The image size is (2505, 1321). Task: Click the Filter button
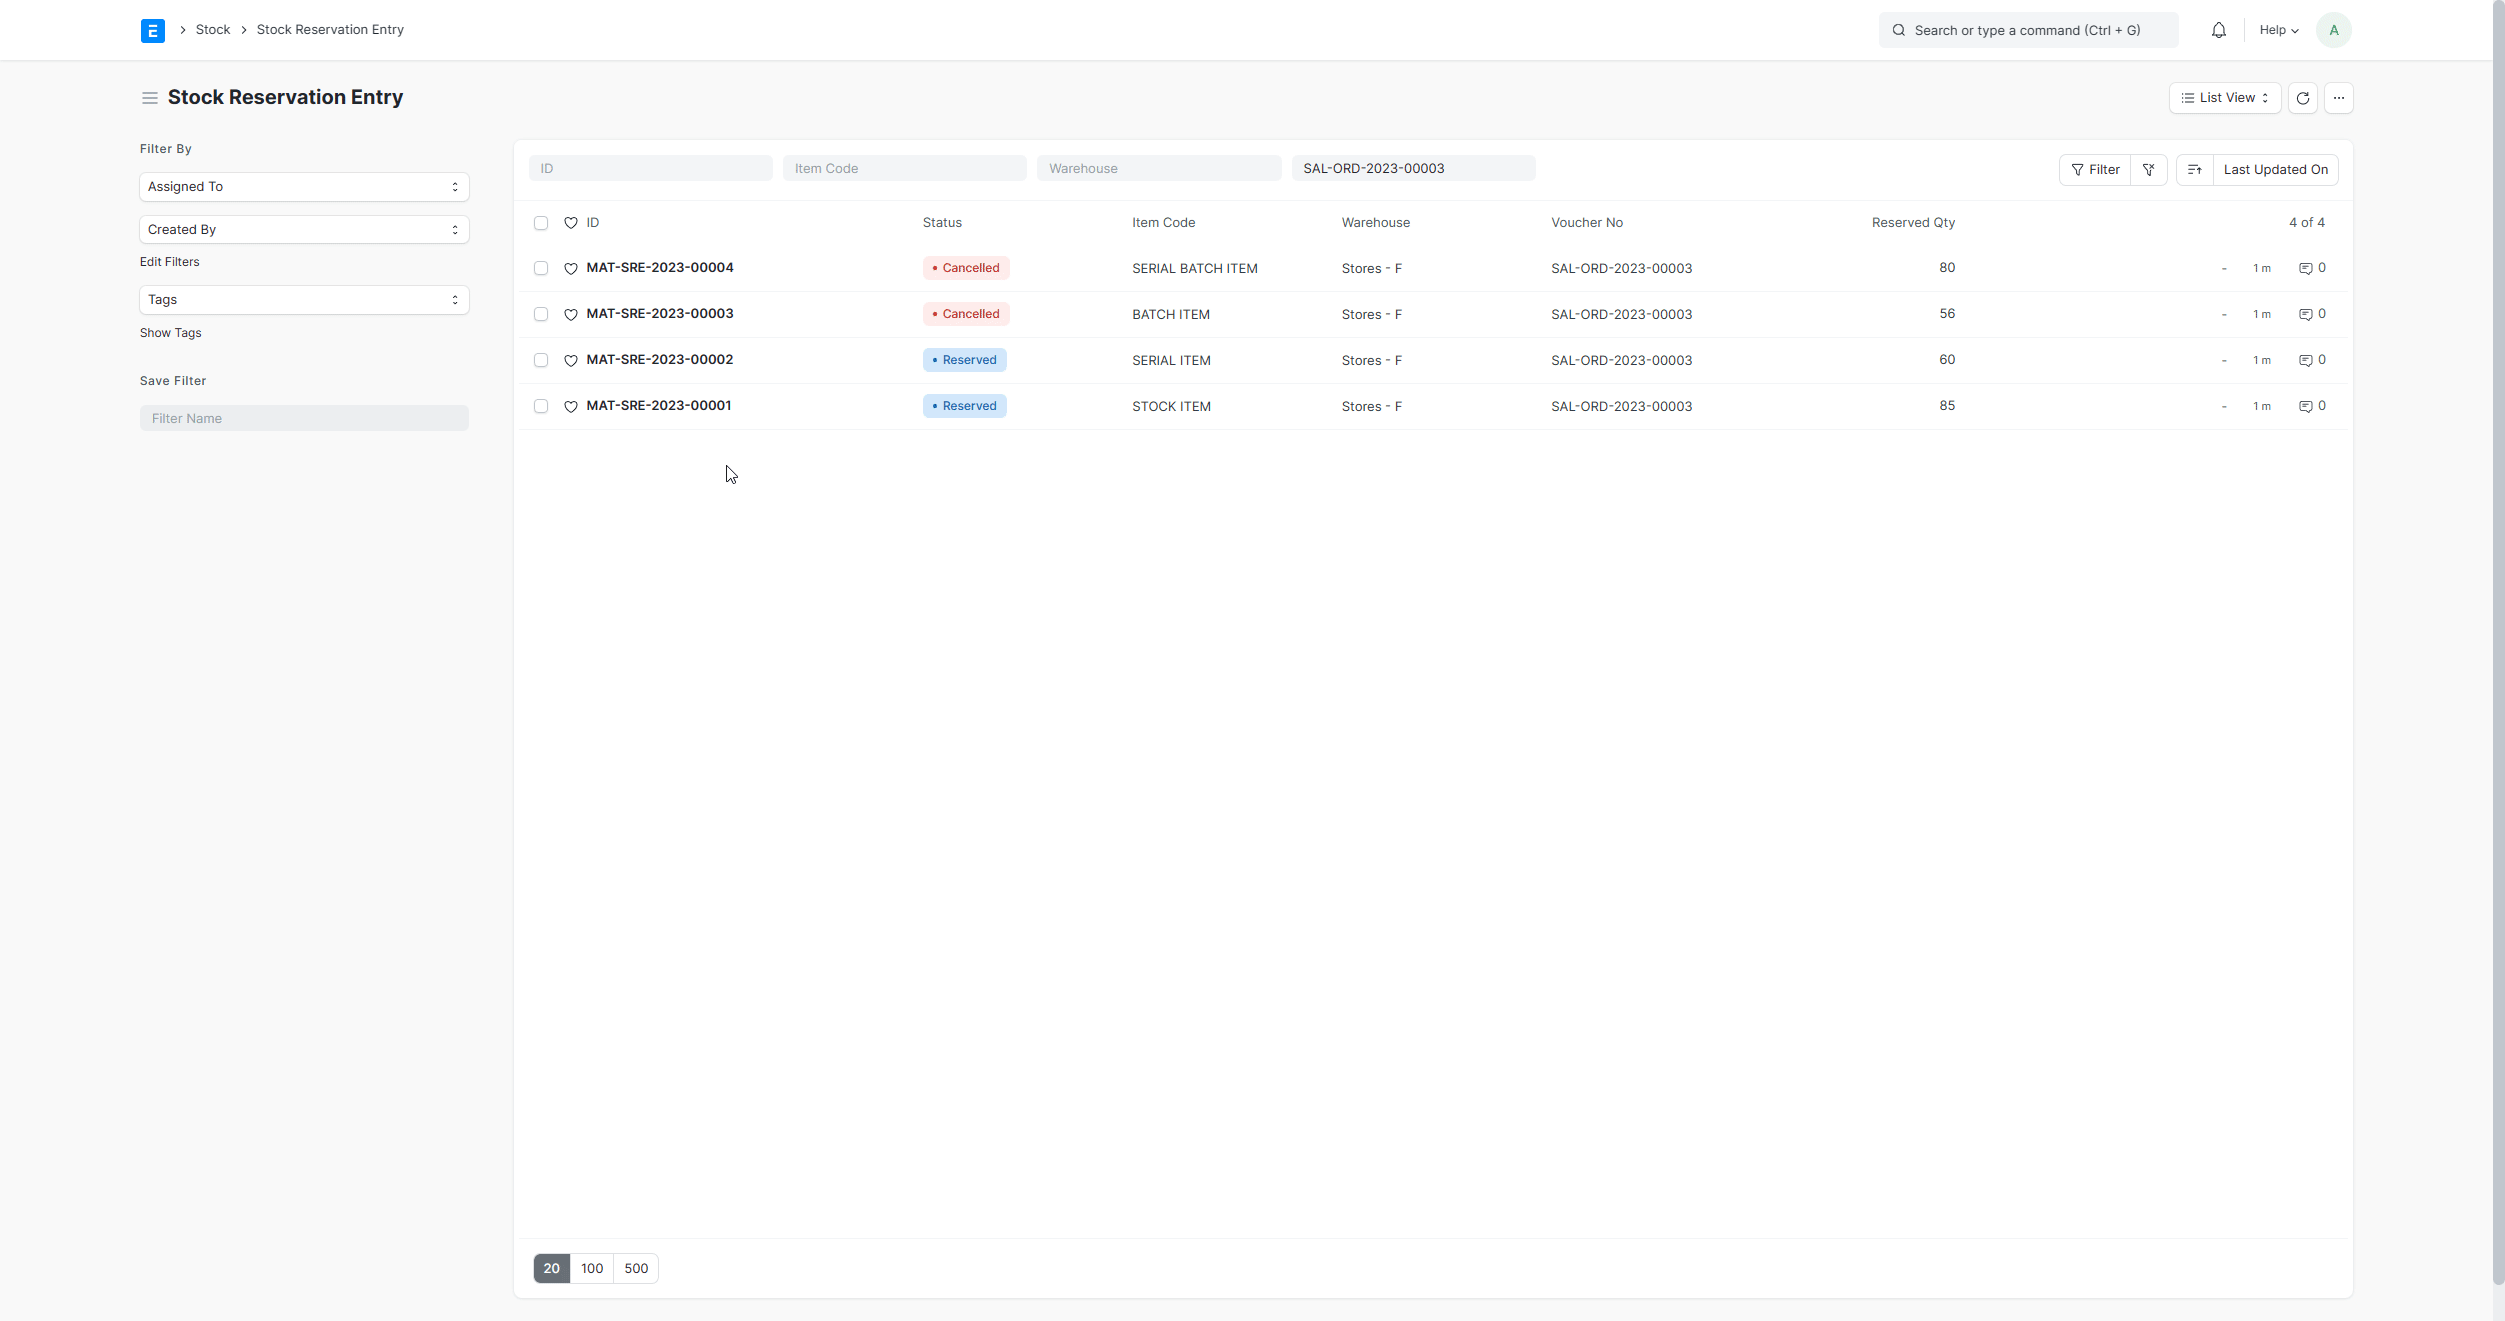[2095, 170]
